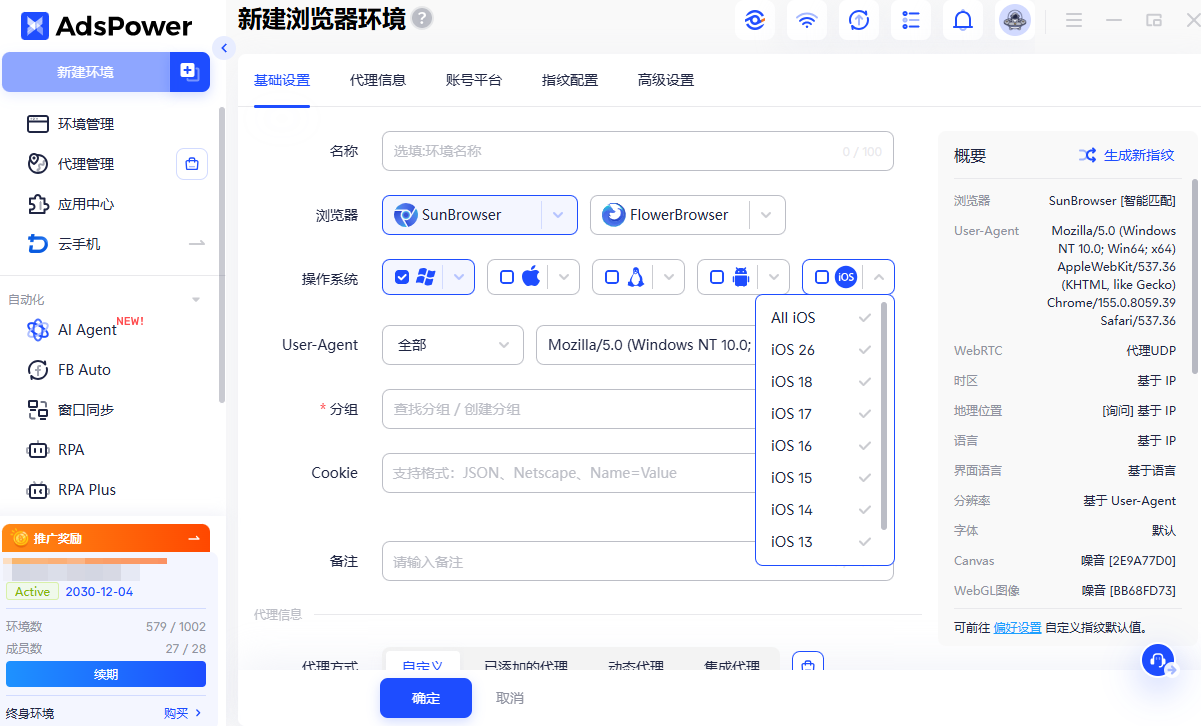Select iOS 15 in the dropdown list
Screen dimensions: 1201x726
tap(820, 478)
